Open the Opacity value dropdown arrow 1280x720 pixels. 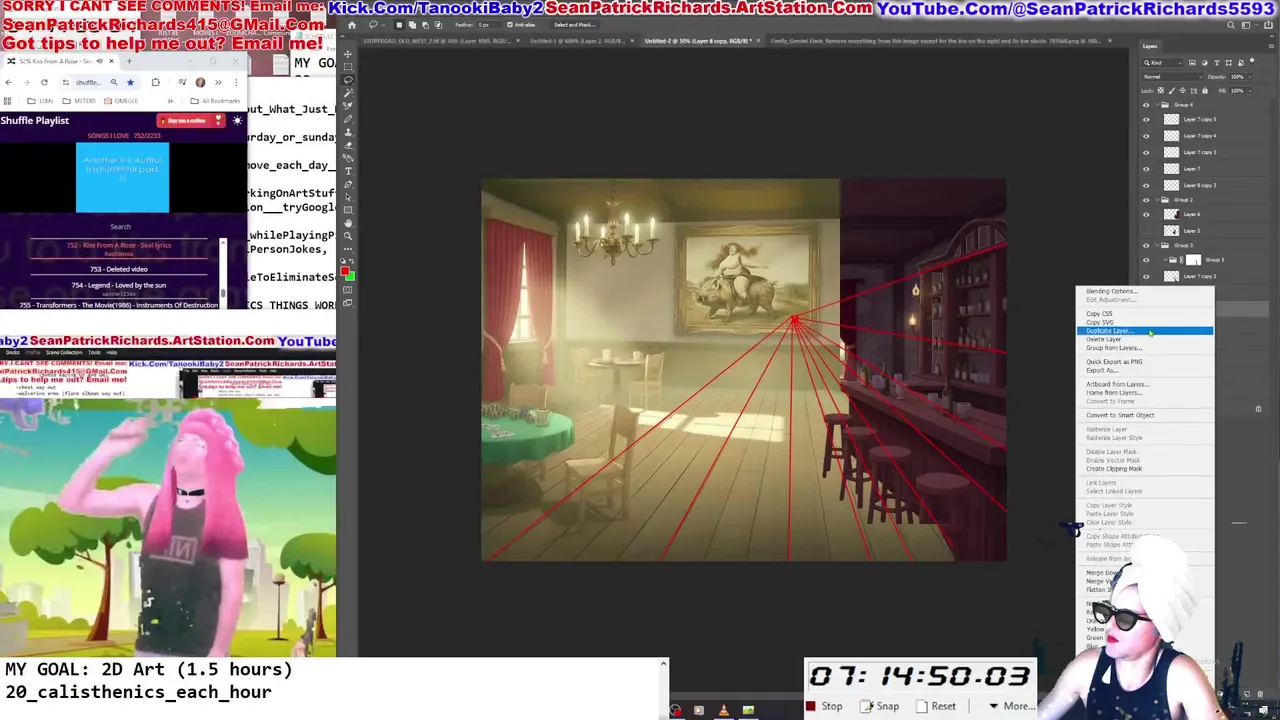(x=1250, y=77)
